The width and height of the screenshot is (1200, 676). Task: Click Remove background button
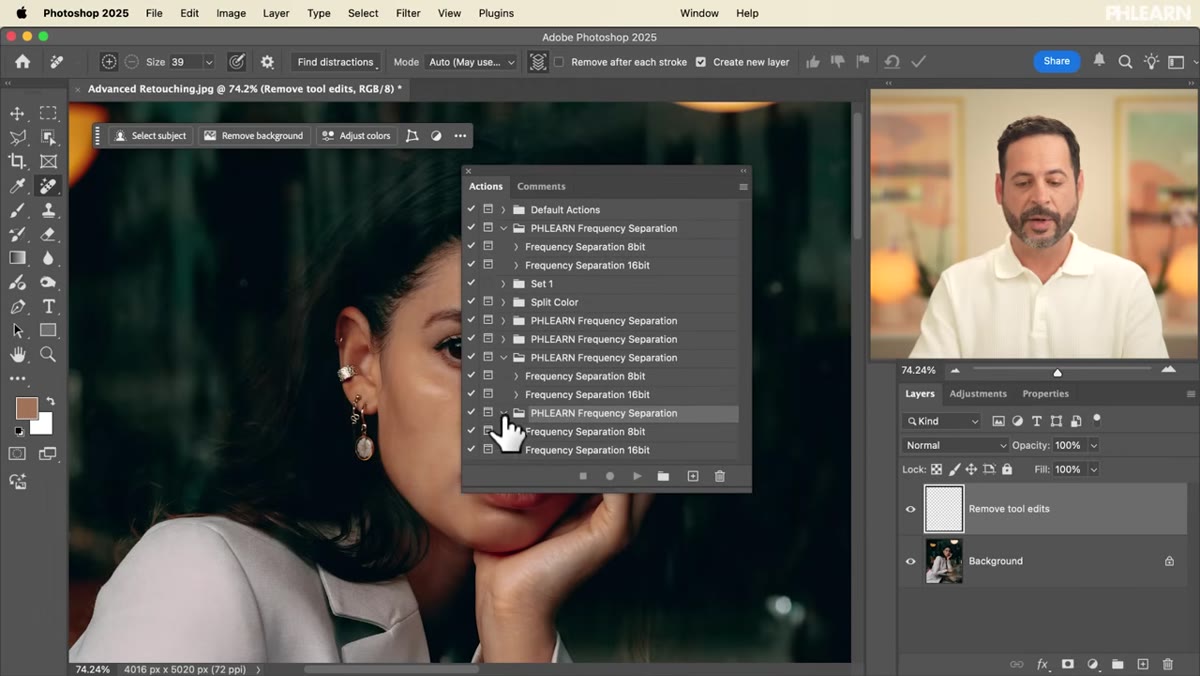253,136
